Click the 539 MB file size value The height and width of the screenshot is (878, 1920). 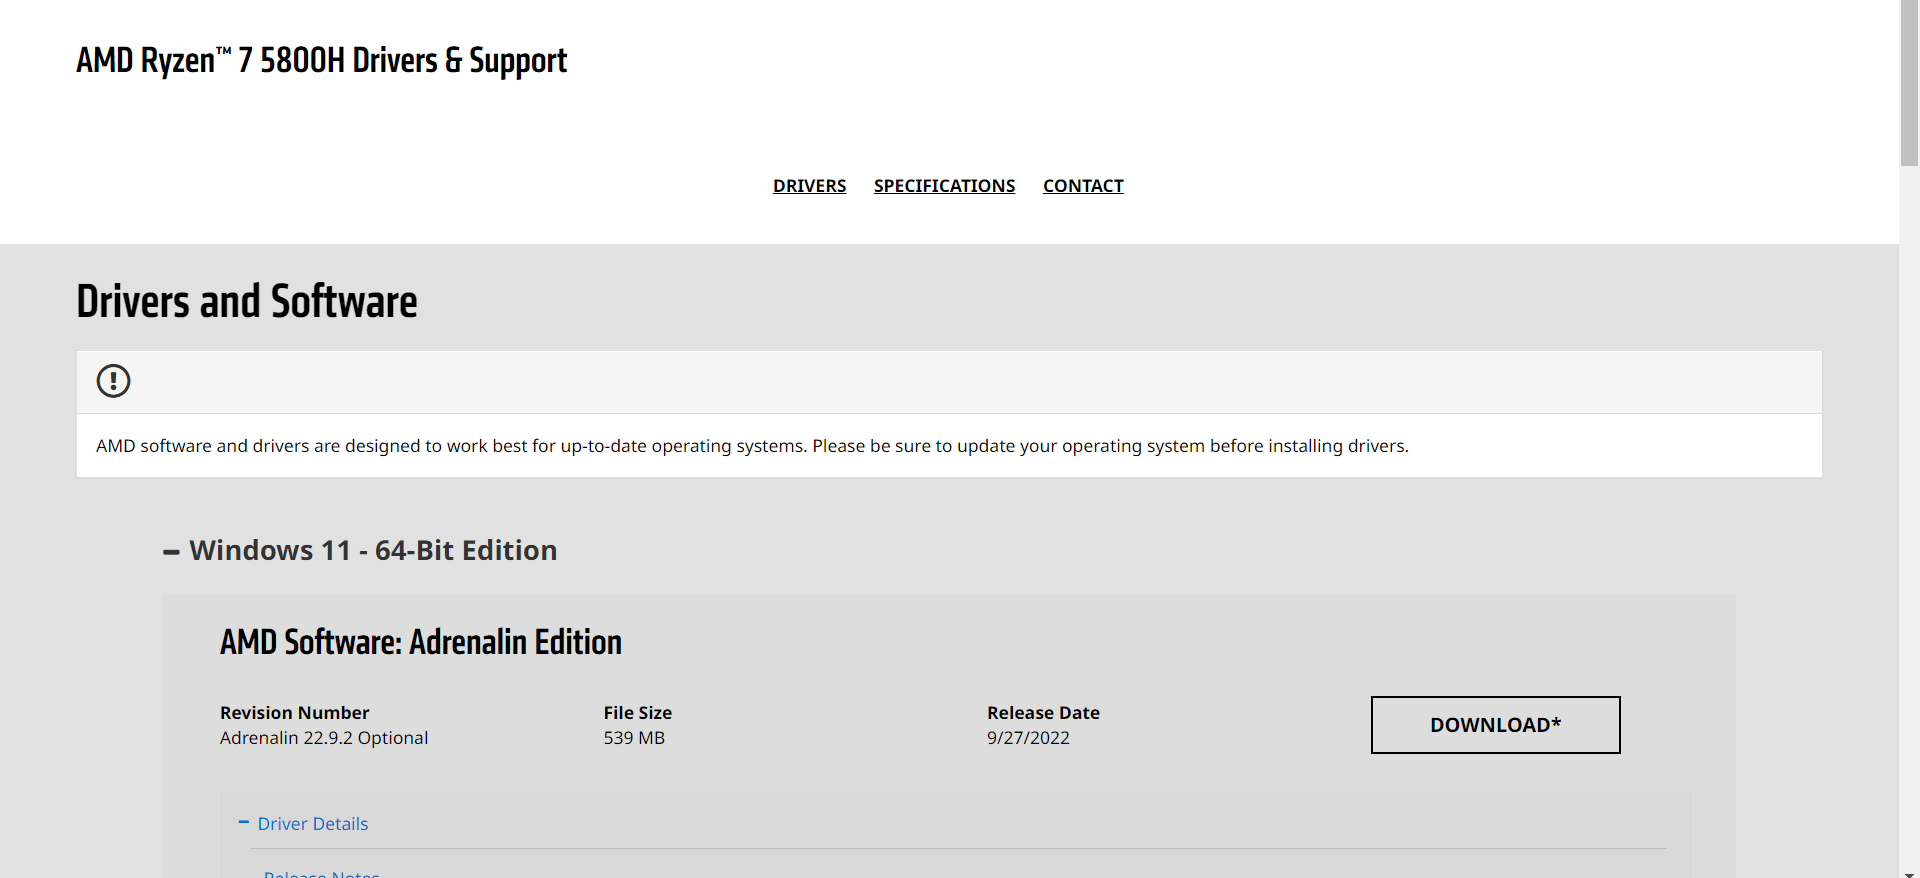(634, 738)
